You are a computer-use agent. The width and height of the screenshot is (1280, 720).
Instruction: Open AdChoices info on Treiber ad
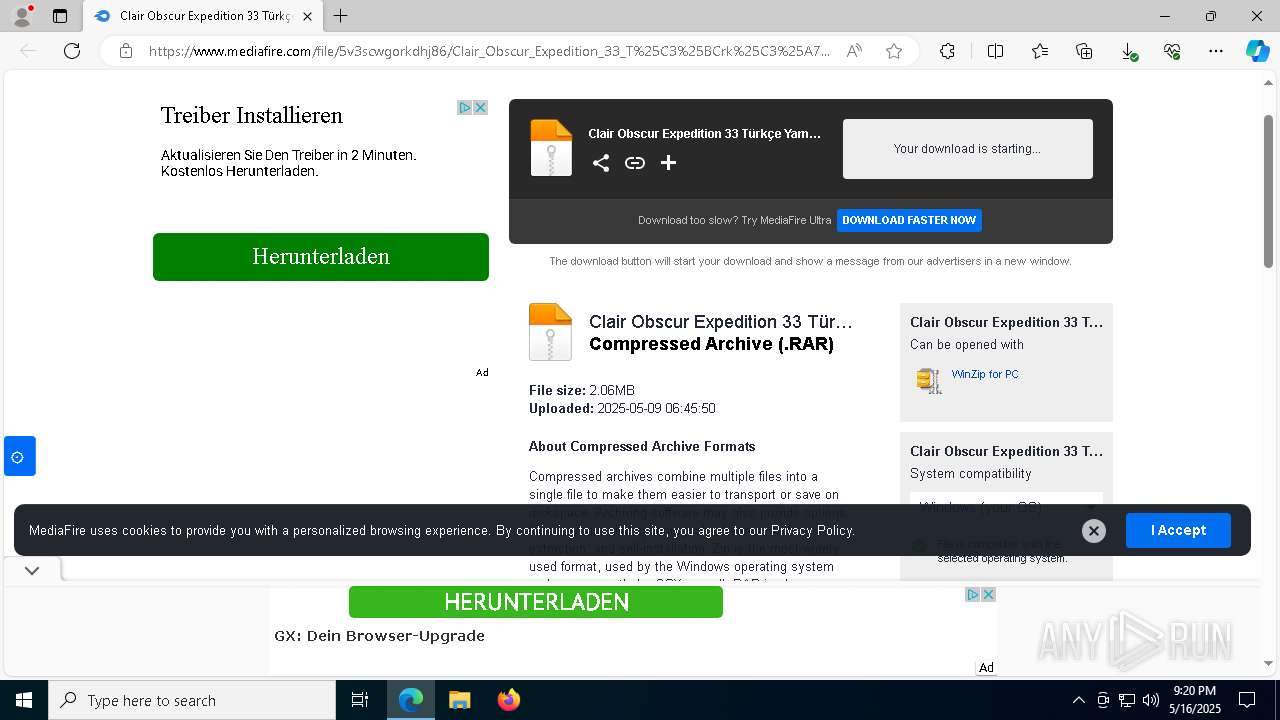click(x=465, y=107)
